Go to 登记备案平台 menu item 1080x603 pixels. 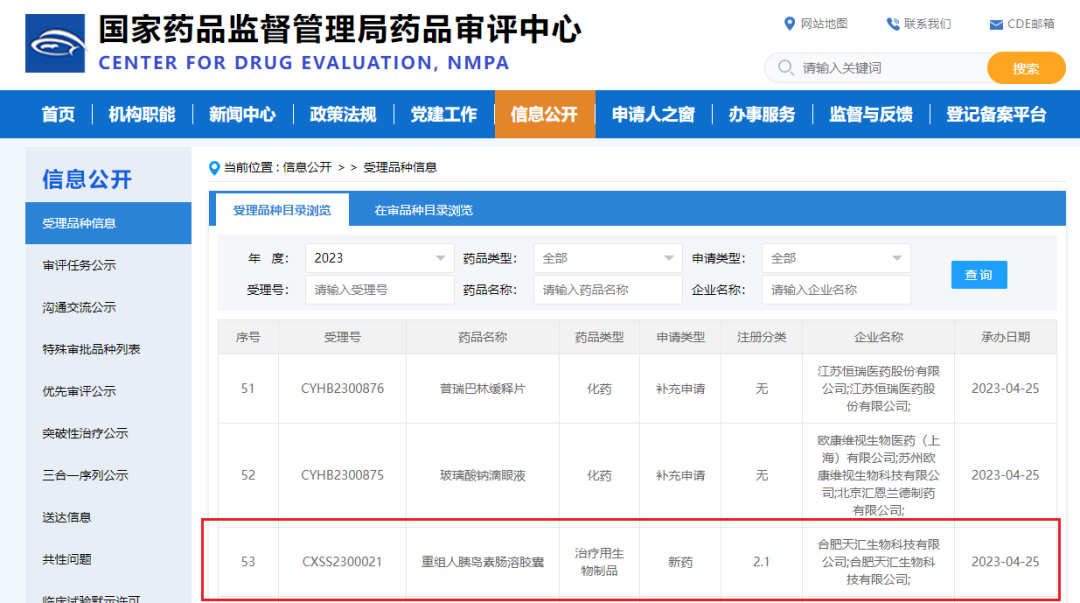996,114
